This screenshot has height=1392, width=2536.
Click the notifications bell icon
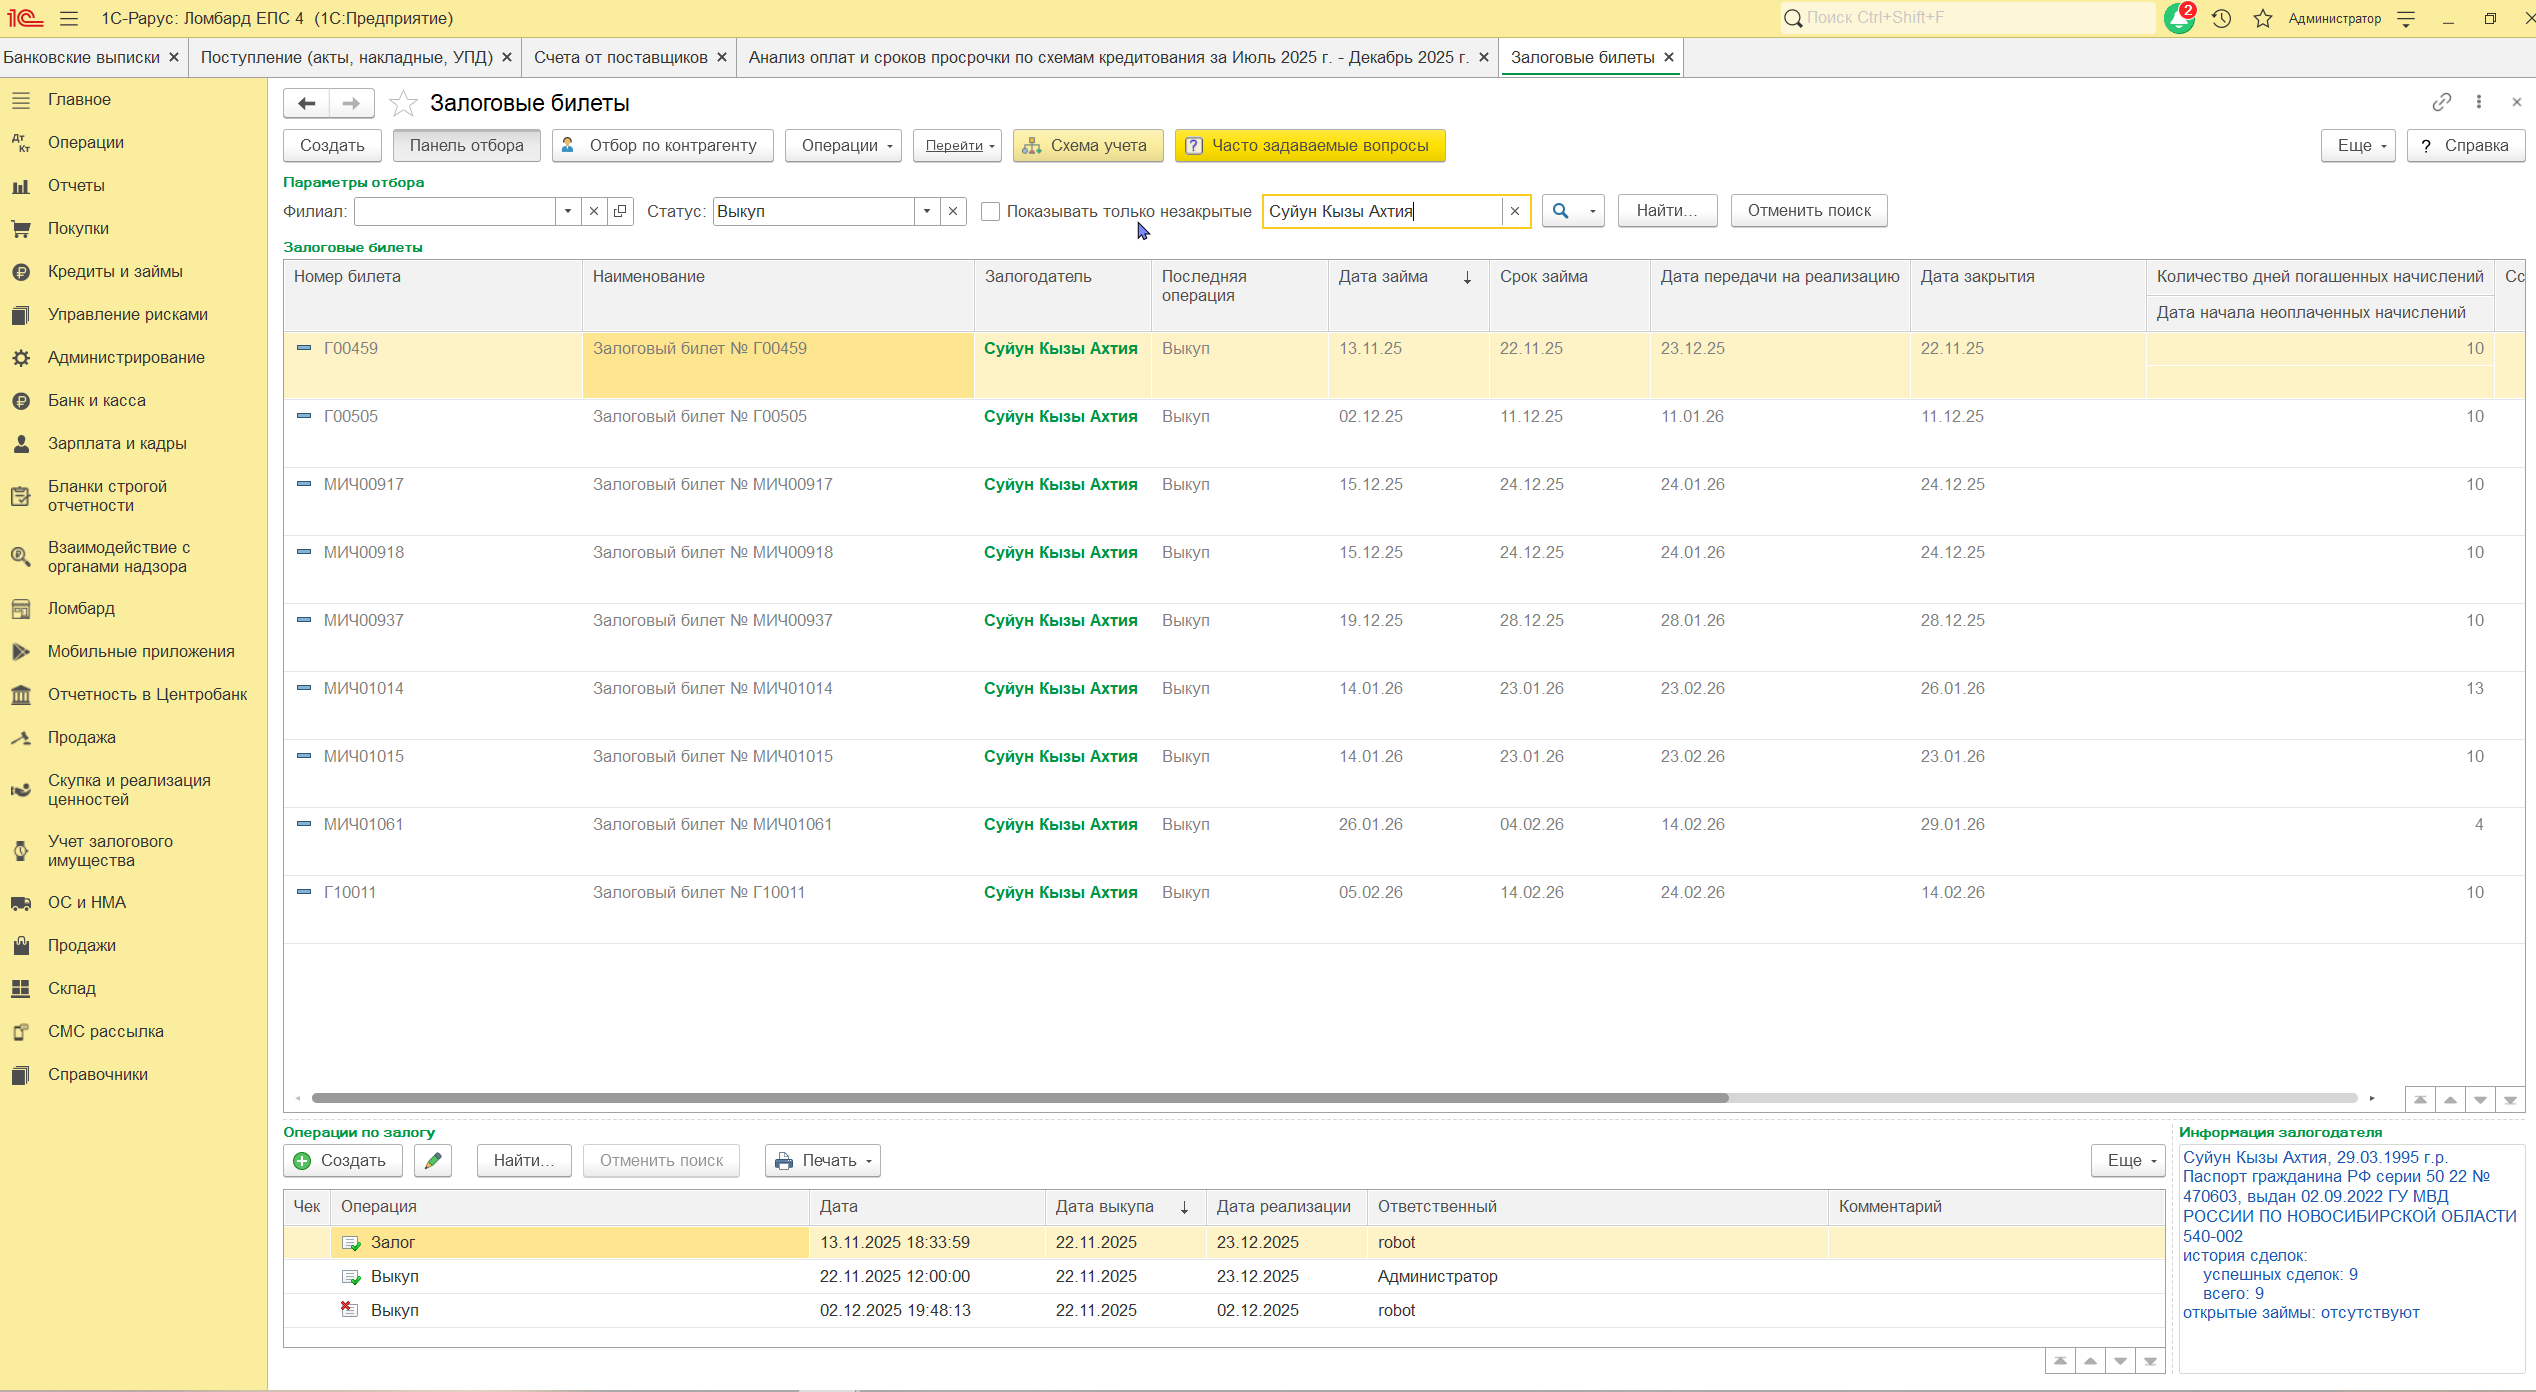2179,19
